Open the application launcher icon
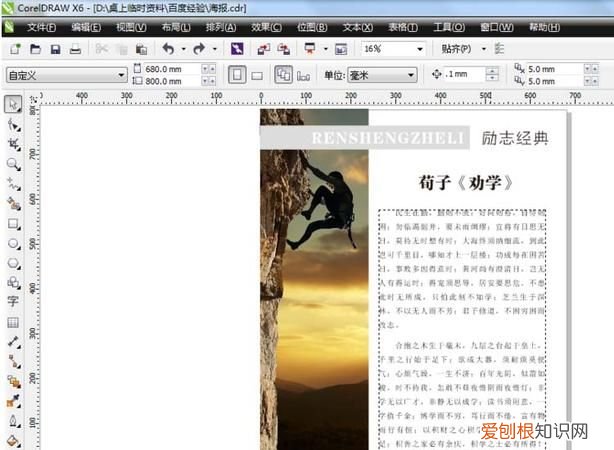The width and height of the screenshot is (614, 450). pos(310,49)
